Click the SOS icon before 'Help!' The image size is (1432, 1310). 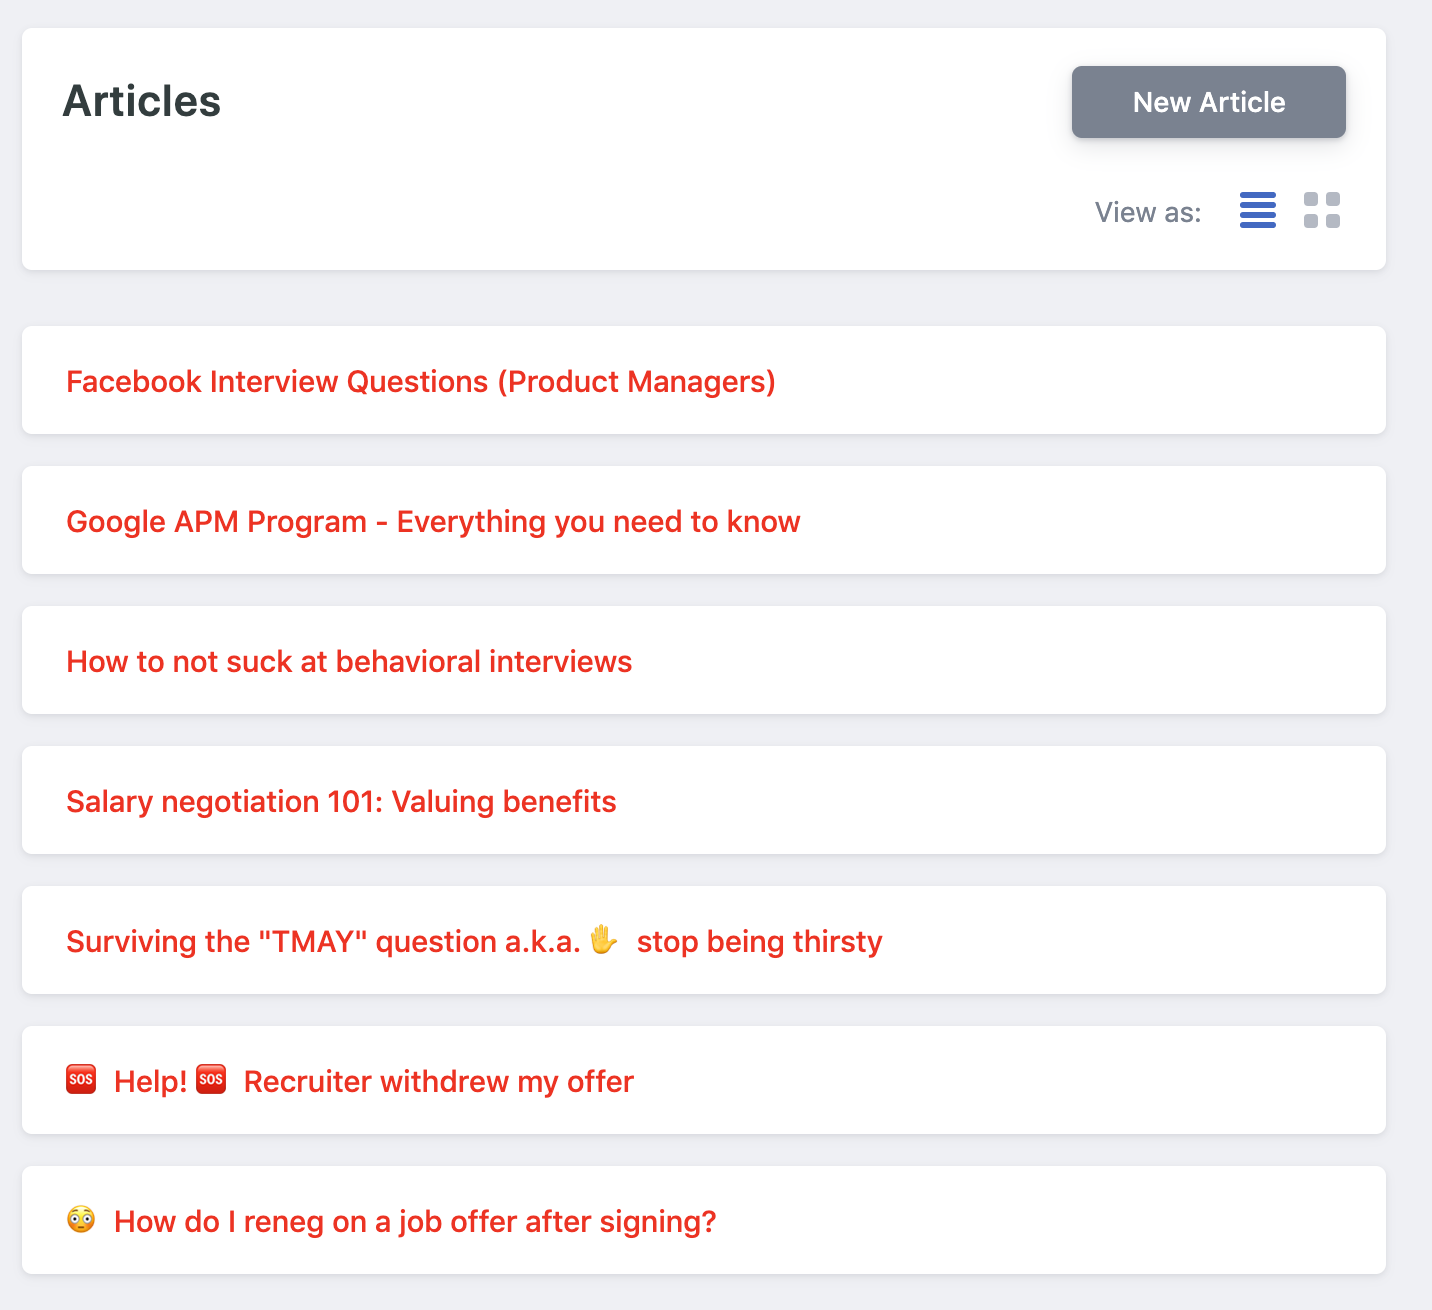[x=80, y=1080]
